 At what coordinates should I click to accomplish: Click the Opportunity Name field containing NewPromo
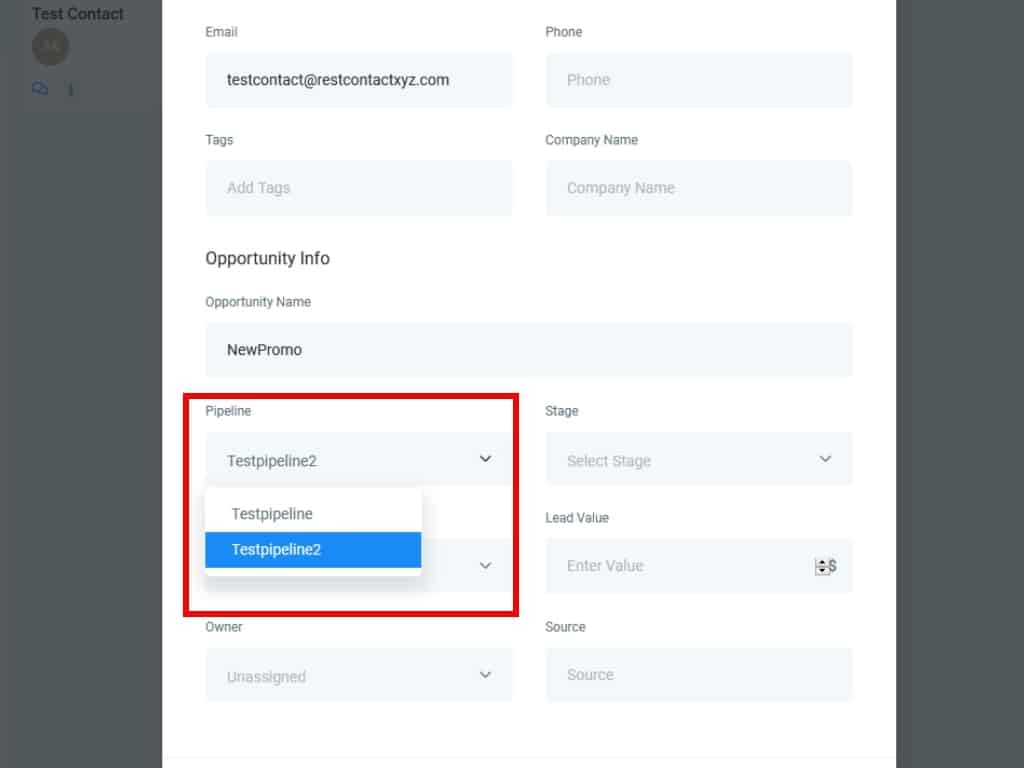tap(528, 350)
